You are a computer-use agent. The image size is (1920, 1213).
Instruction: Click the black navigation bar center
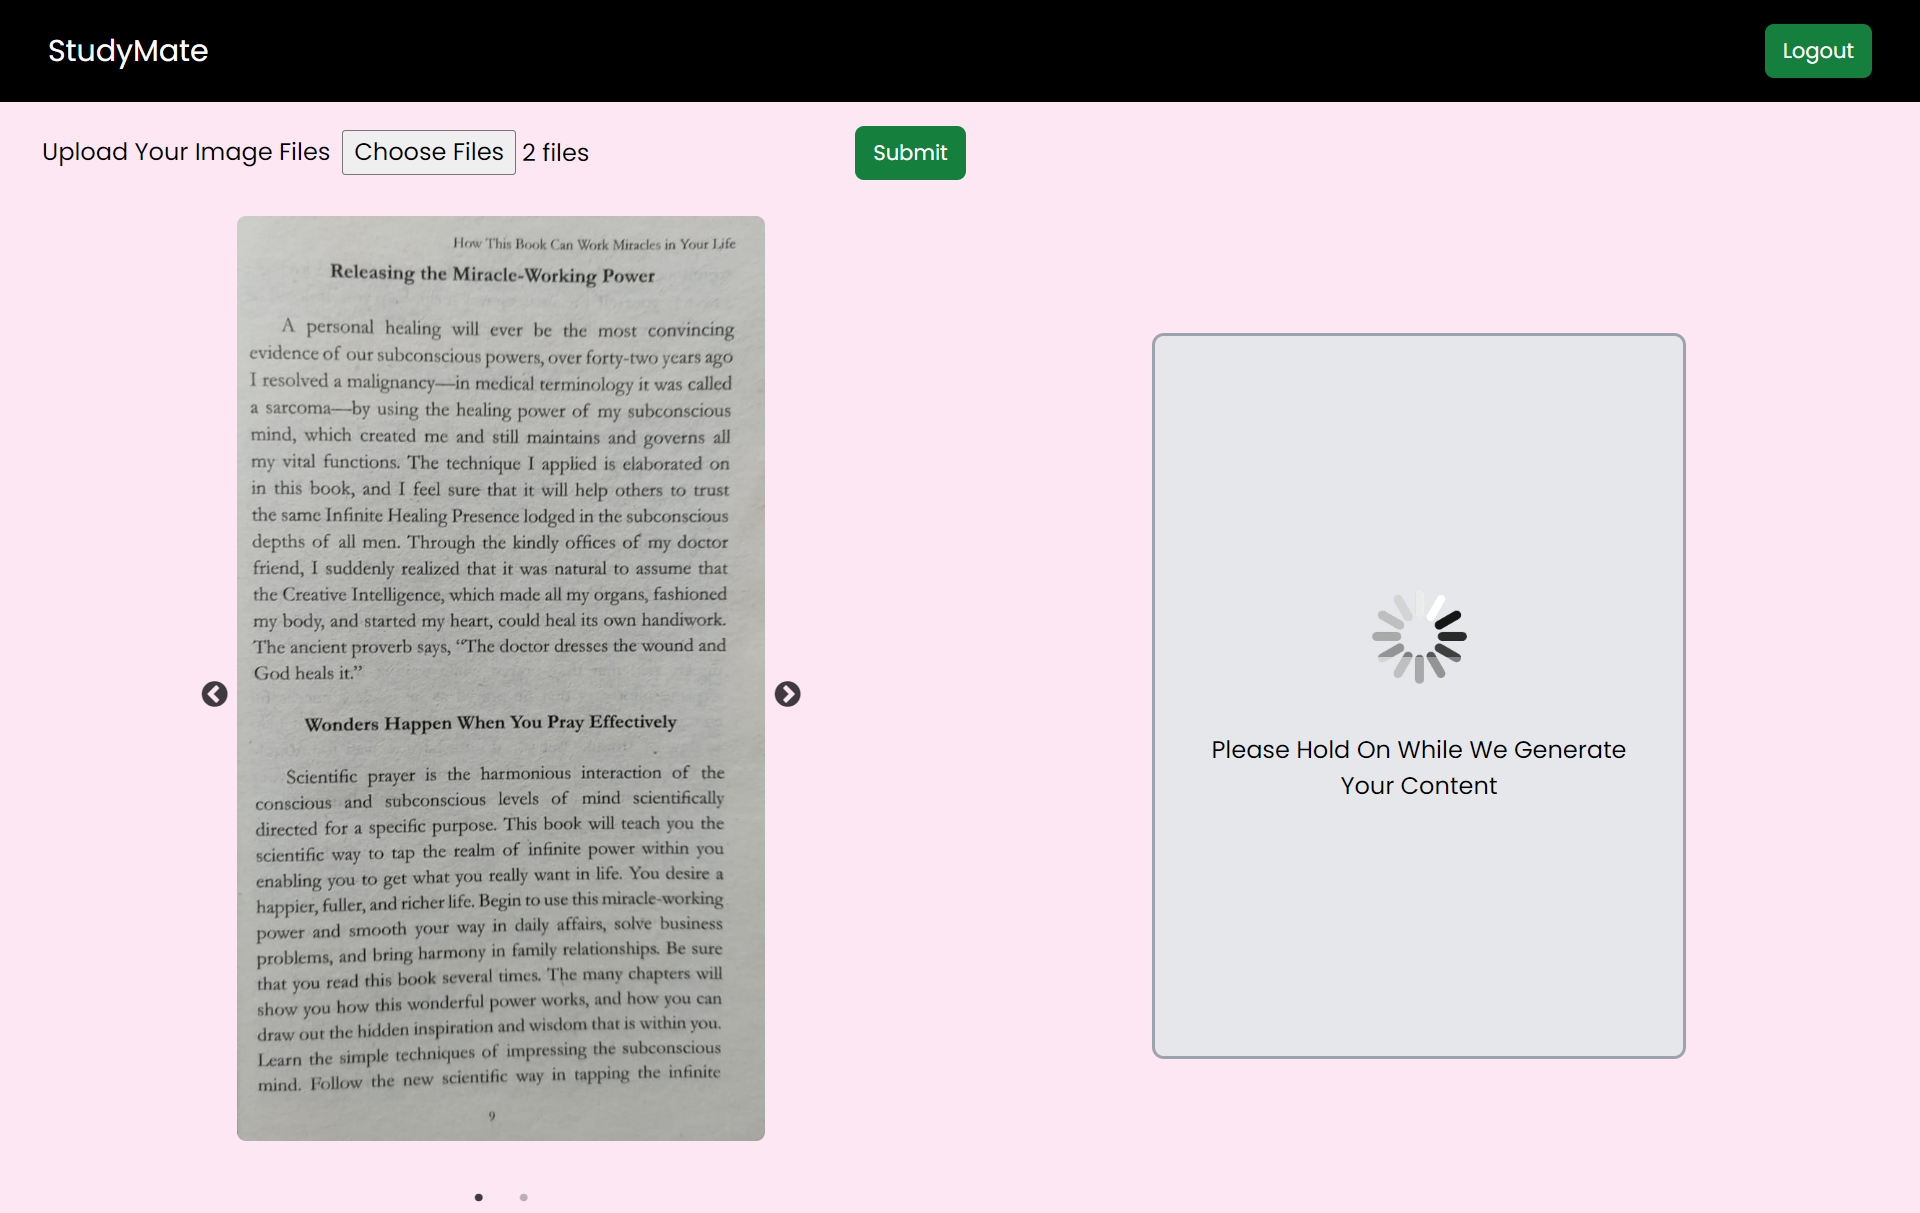coord(960,51)
